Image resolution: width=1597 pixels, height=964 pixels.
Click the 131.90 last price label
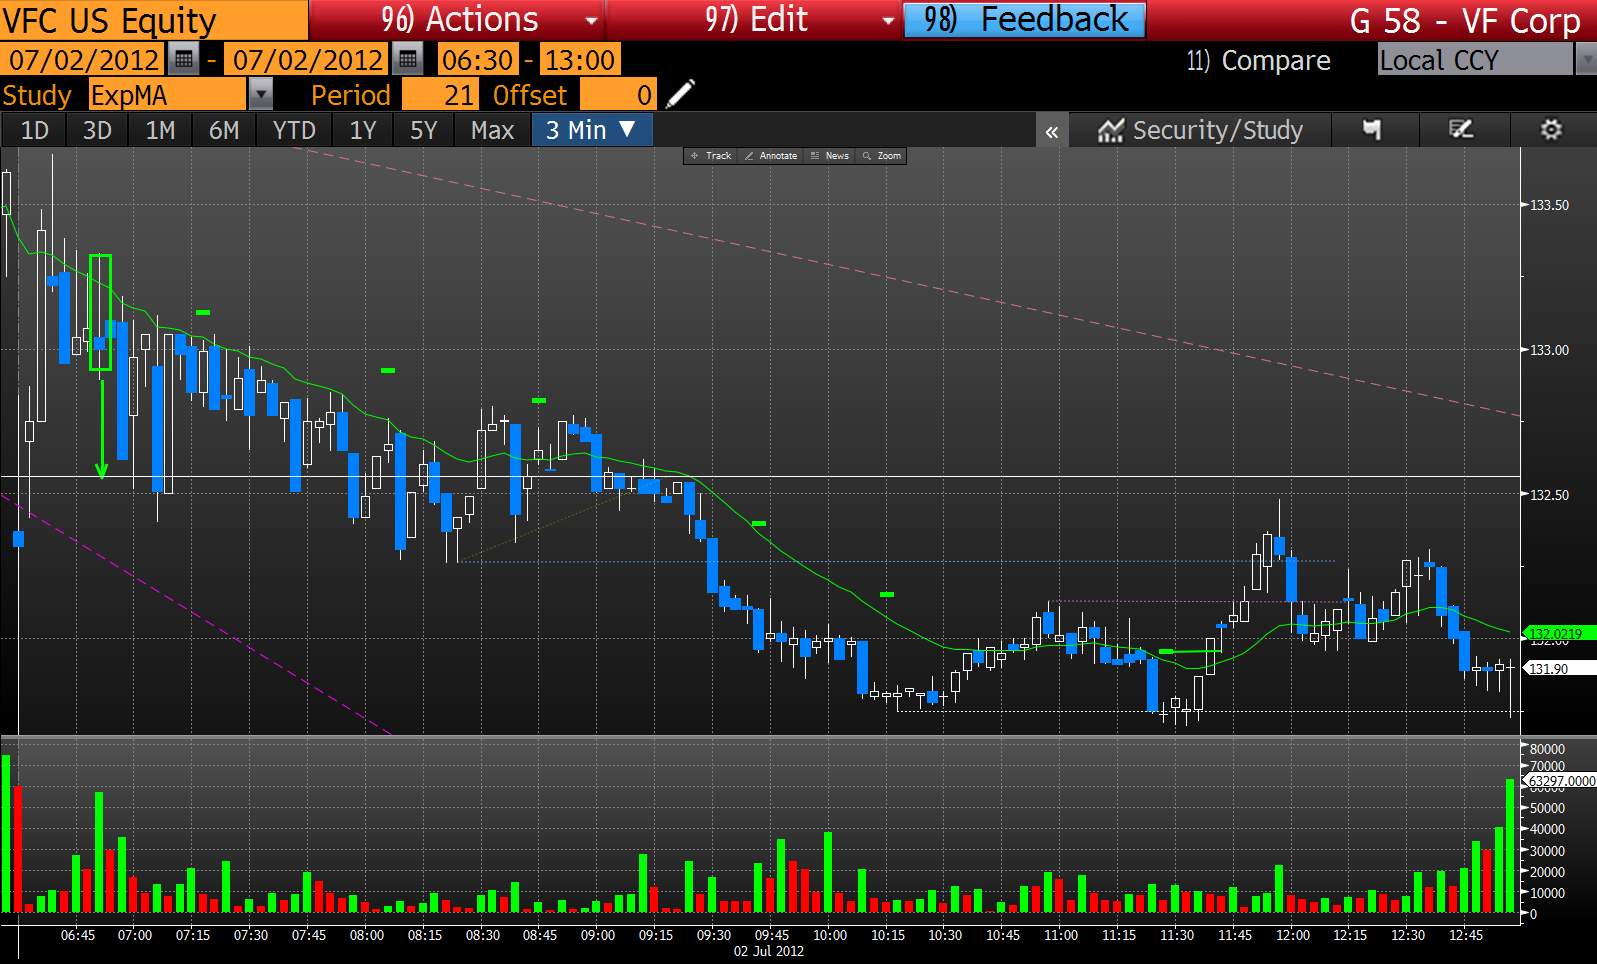tap(1559, 668)
